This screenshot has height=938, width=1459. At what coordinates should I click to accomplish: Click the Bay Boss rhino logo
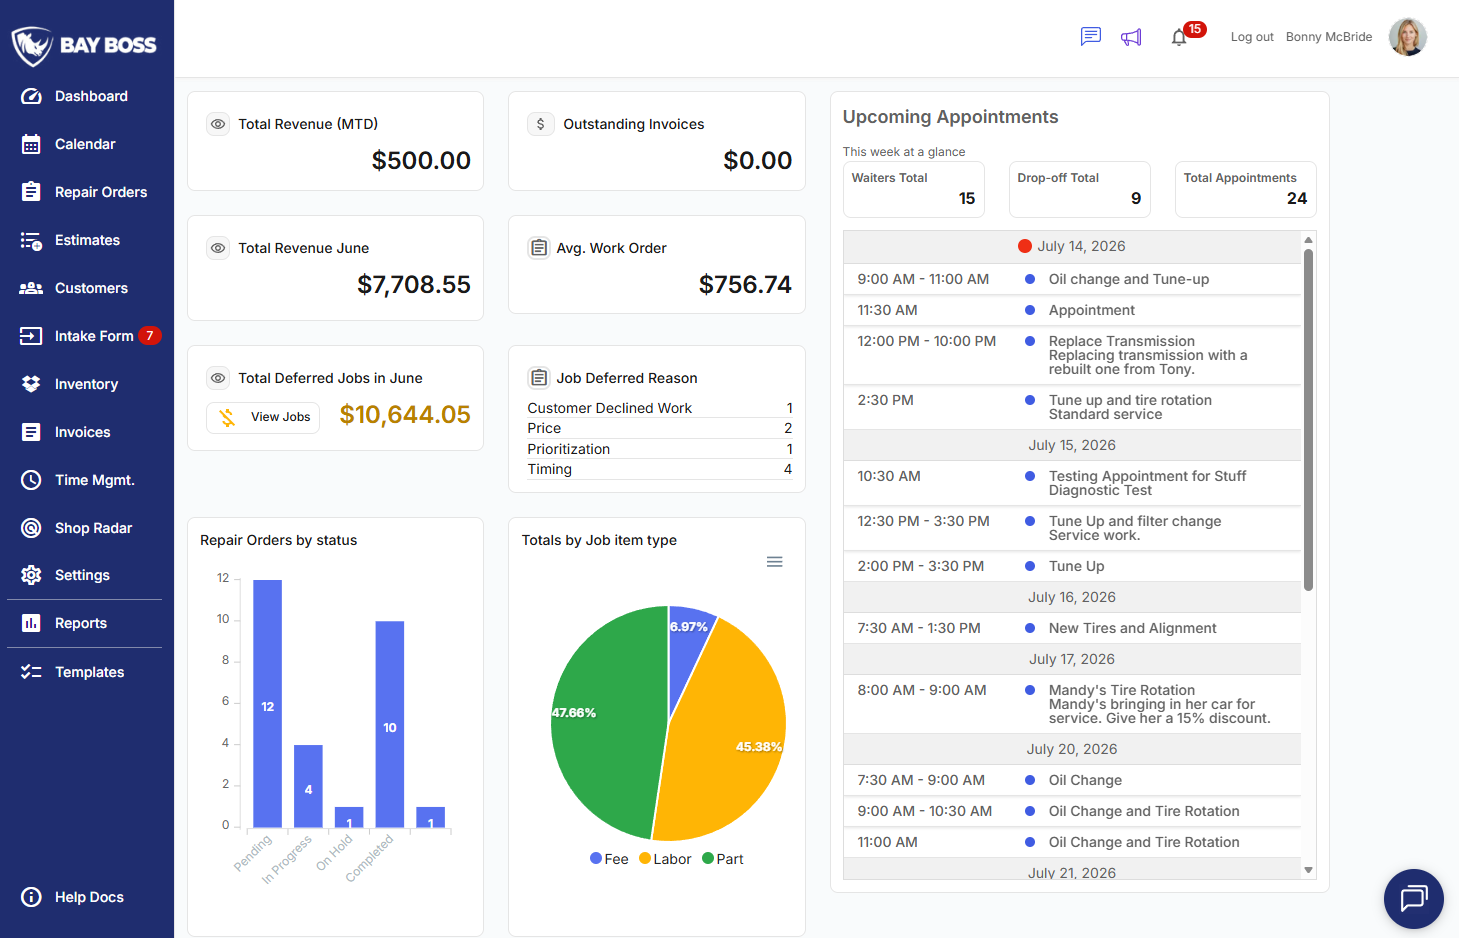pos(32,46)
